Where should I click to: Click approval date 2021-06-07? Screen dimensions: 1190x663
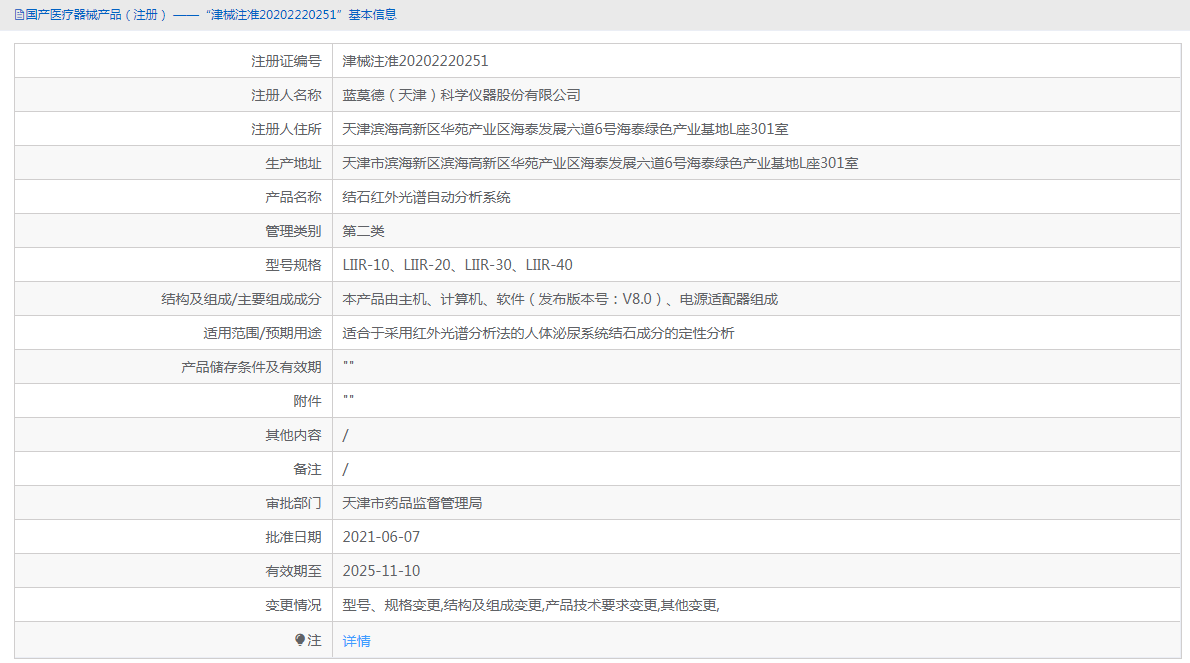click(381, 537)
